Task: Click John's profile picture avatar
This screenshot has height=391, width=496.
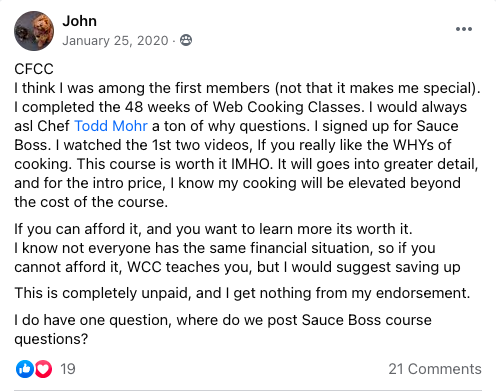Action: click(34, 31)
